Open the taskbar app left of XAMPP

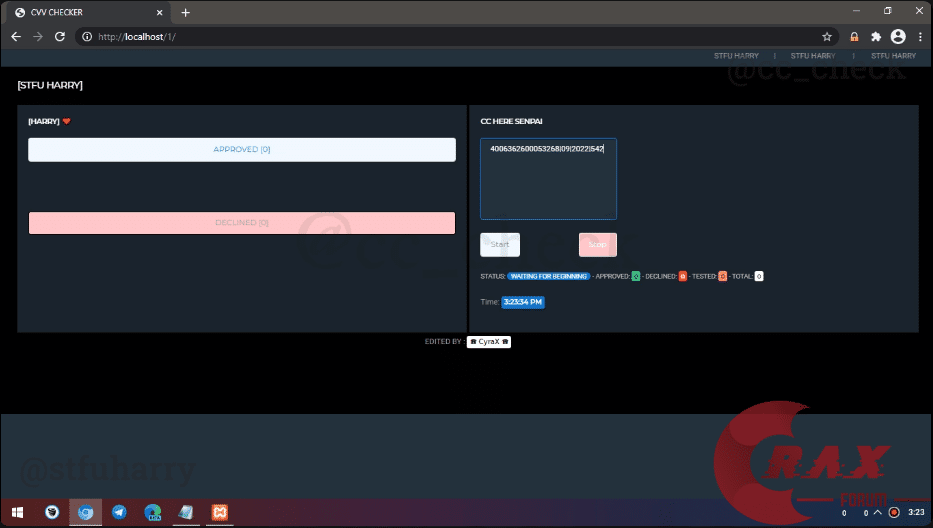(186, 513)
